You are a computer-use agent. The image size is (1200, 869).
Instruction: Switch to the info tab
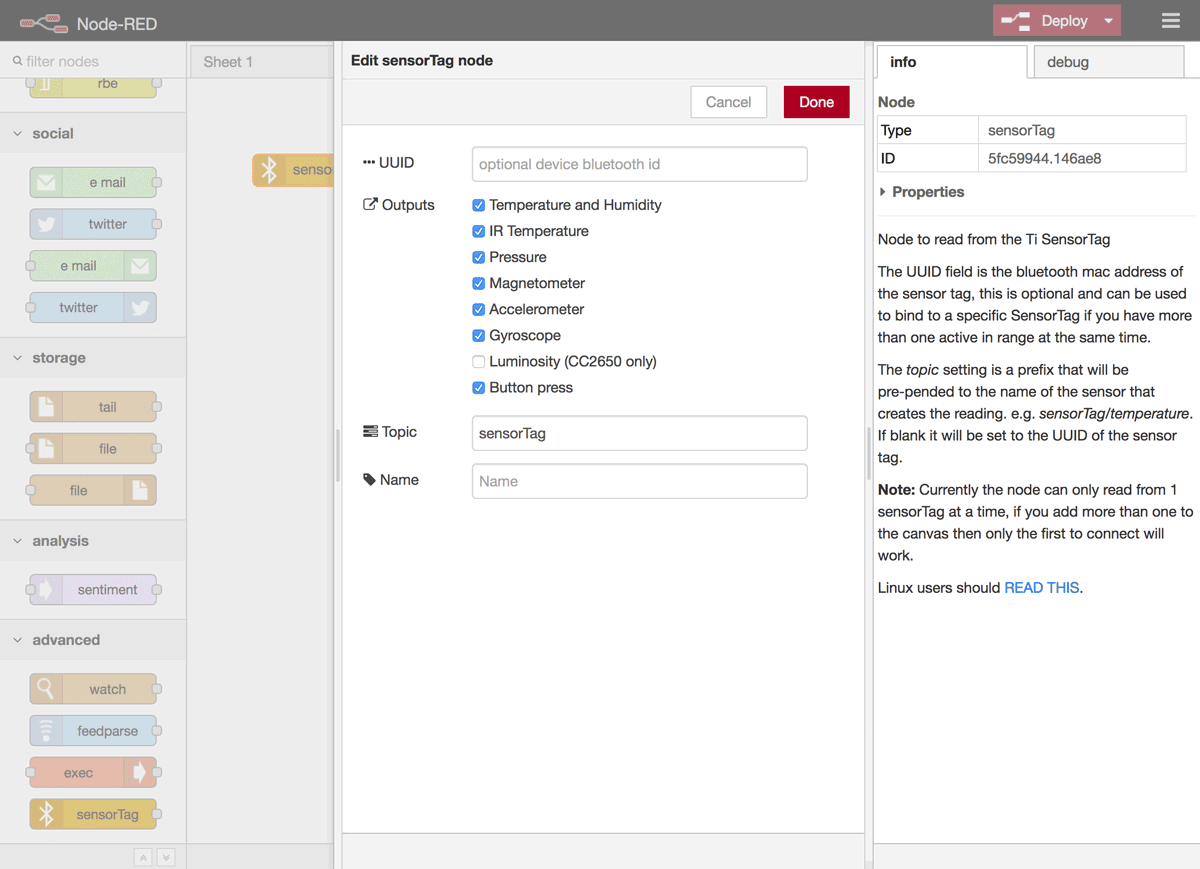pos(951,62)
